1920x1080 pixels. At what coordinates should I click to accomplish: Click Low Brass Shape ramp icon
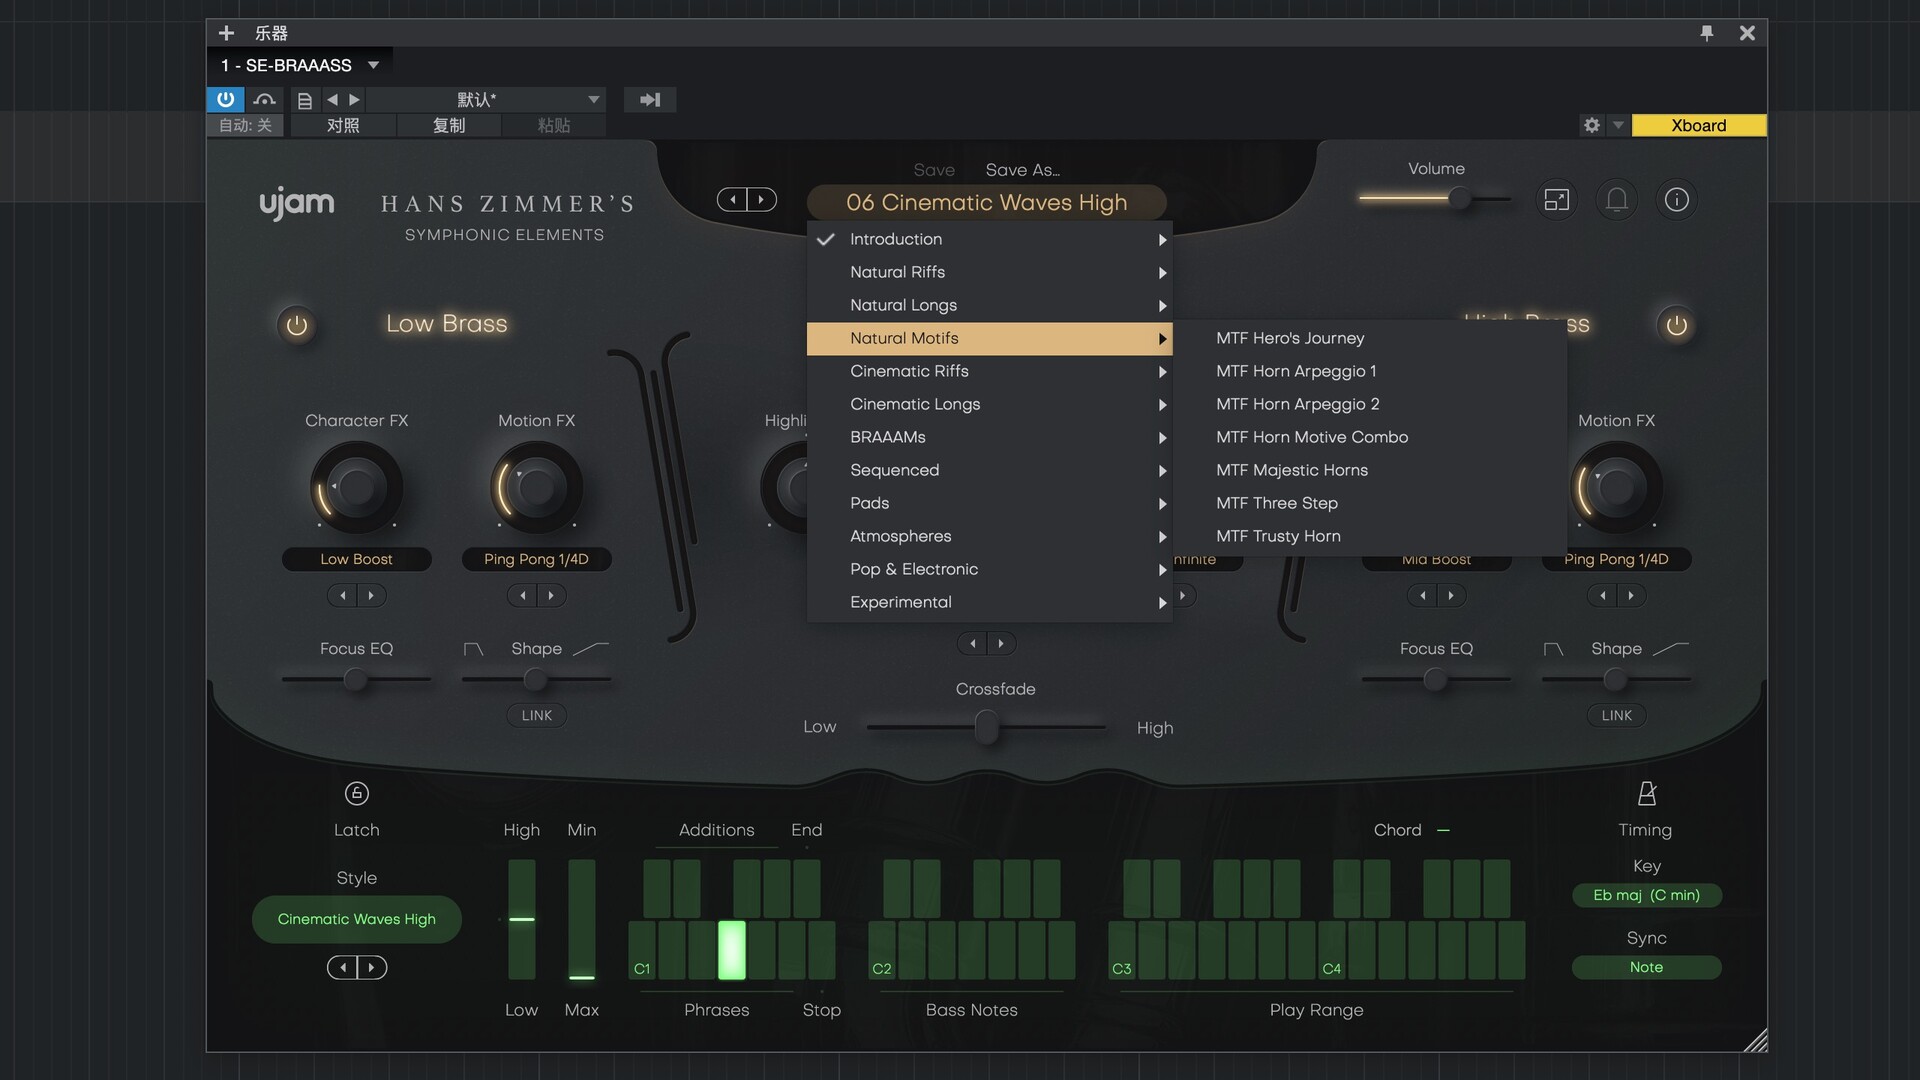coord(591,649)
